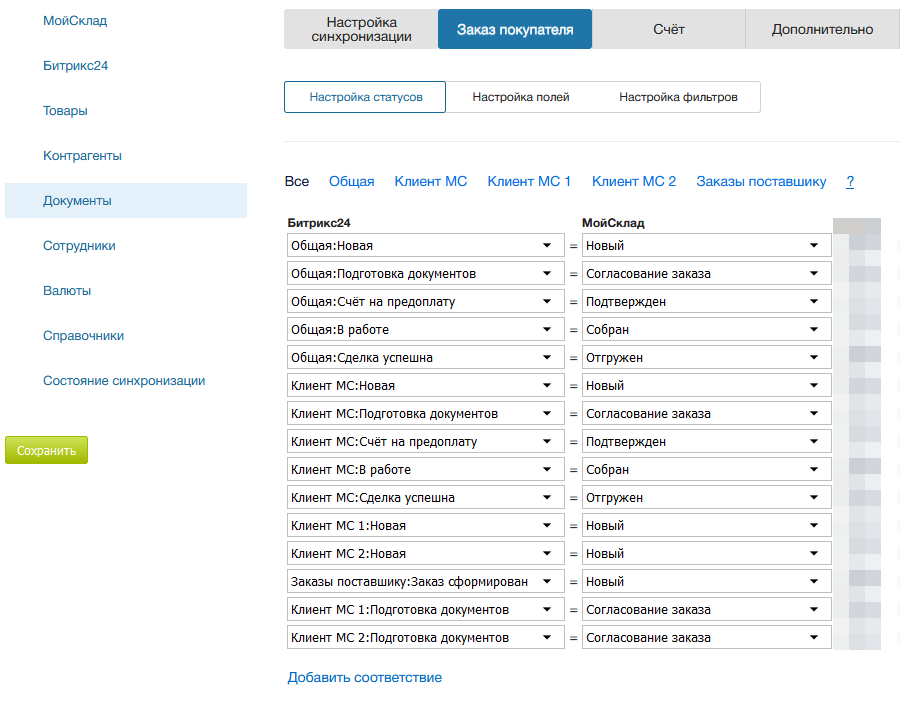Go to the Настройка синхронизации tab
The height and width of the screenshot is (702, 900).
(361, 30)
